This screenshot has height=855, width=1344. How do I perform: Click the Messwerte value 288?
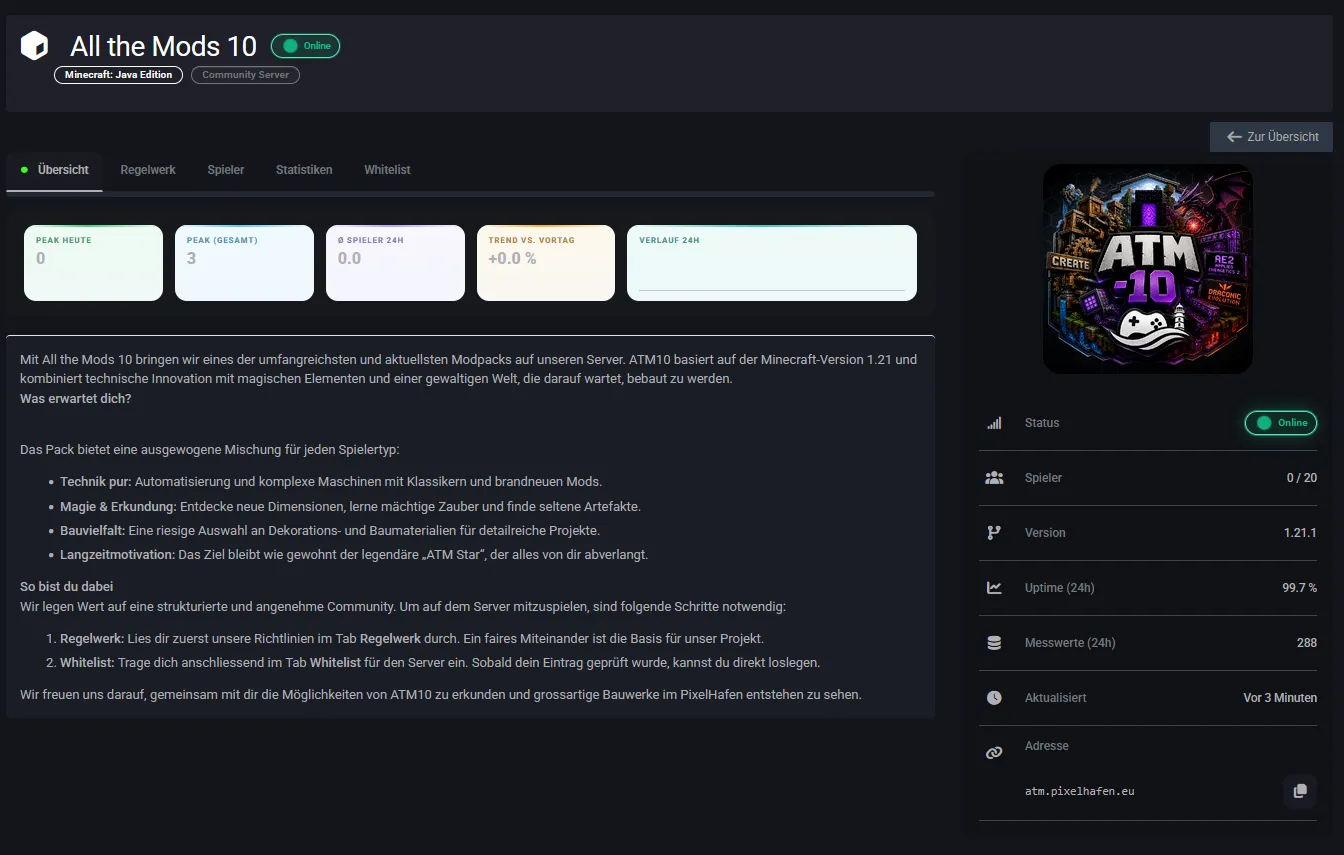pos(1307,643)
